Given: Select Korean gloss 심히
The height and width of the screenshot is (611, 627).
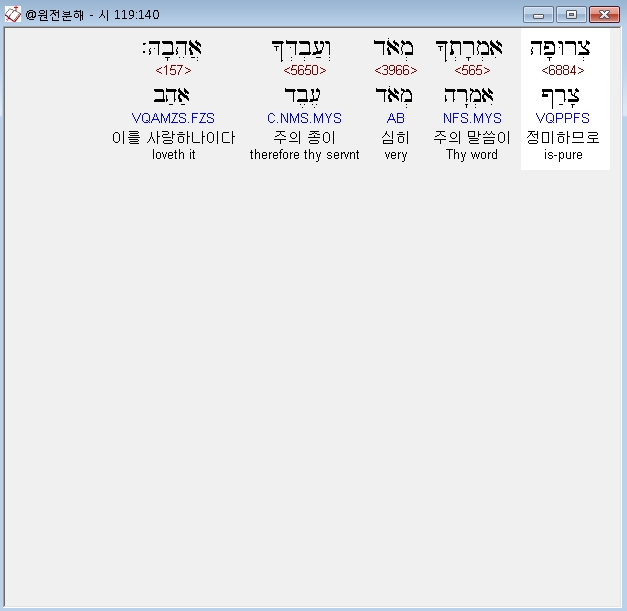Looking at the screenshot, I should tap(395, 138).
